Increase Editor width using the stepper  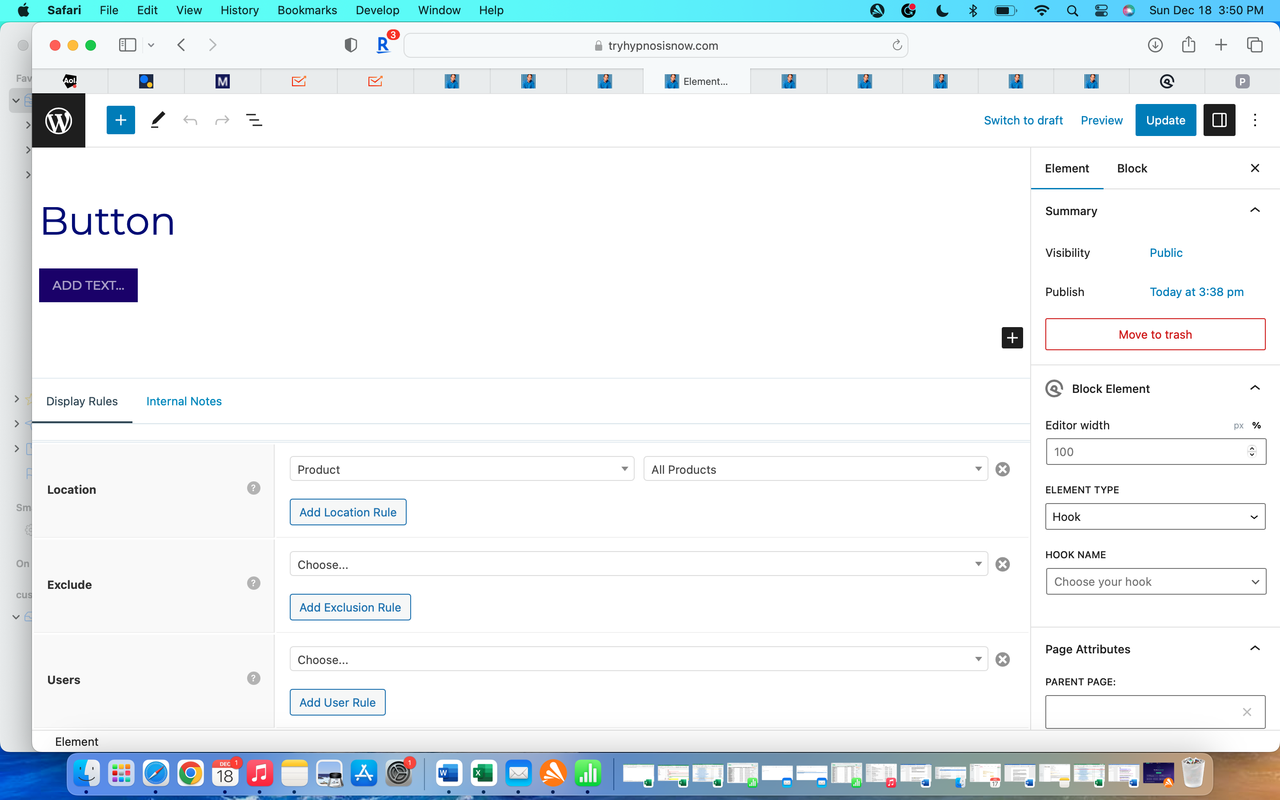[1251, 447]
